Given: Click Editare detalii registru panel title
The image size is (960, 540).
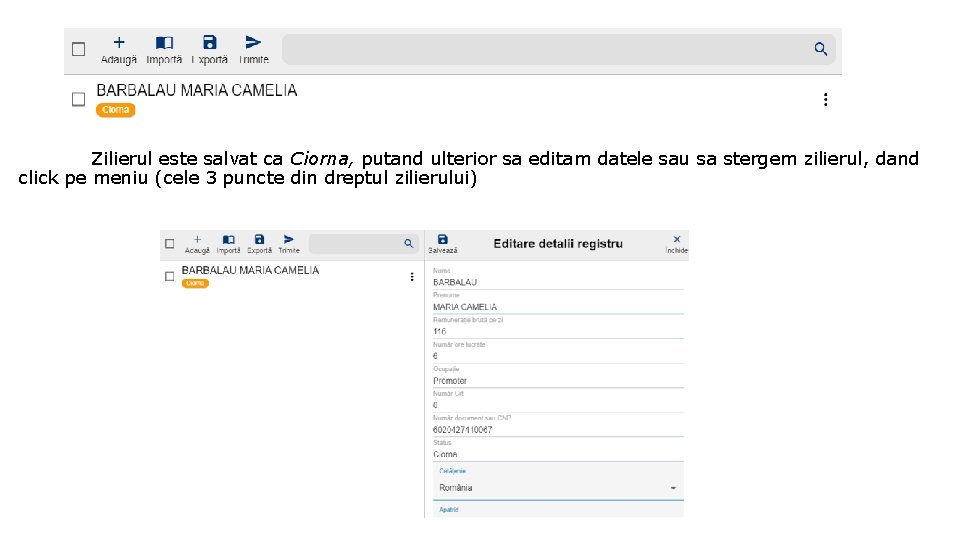Looking at the screenshot, I should pyautogui.click(x=558, y=244).
